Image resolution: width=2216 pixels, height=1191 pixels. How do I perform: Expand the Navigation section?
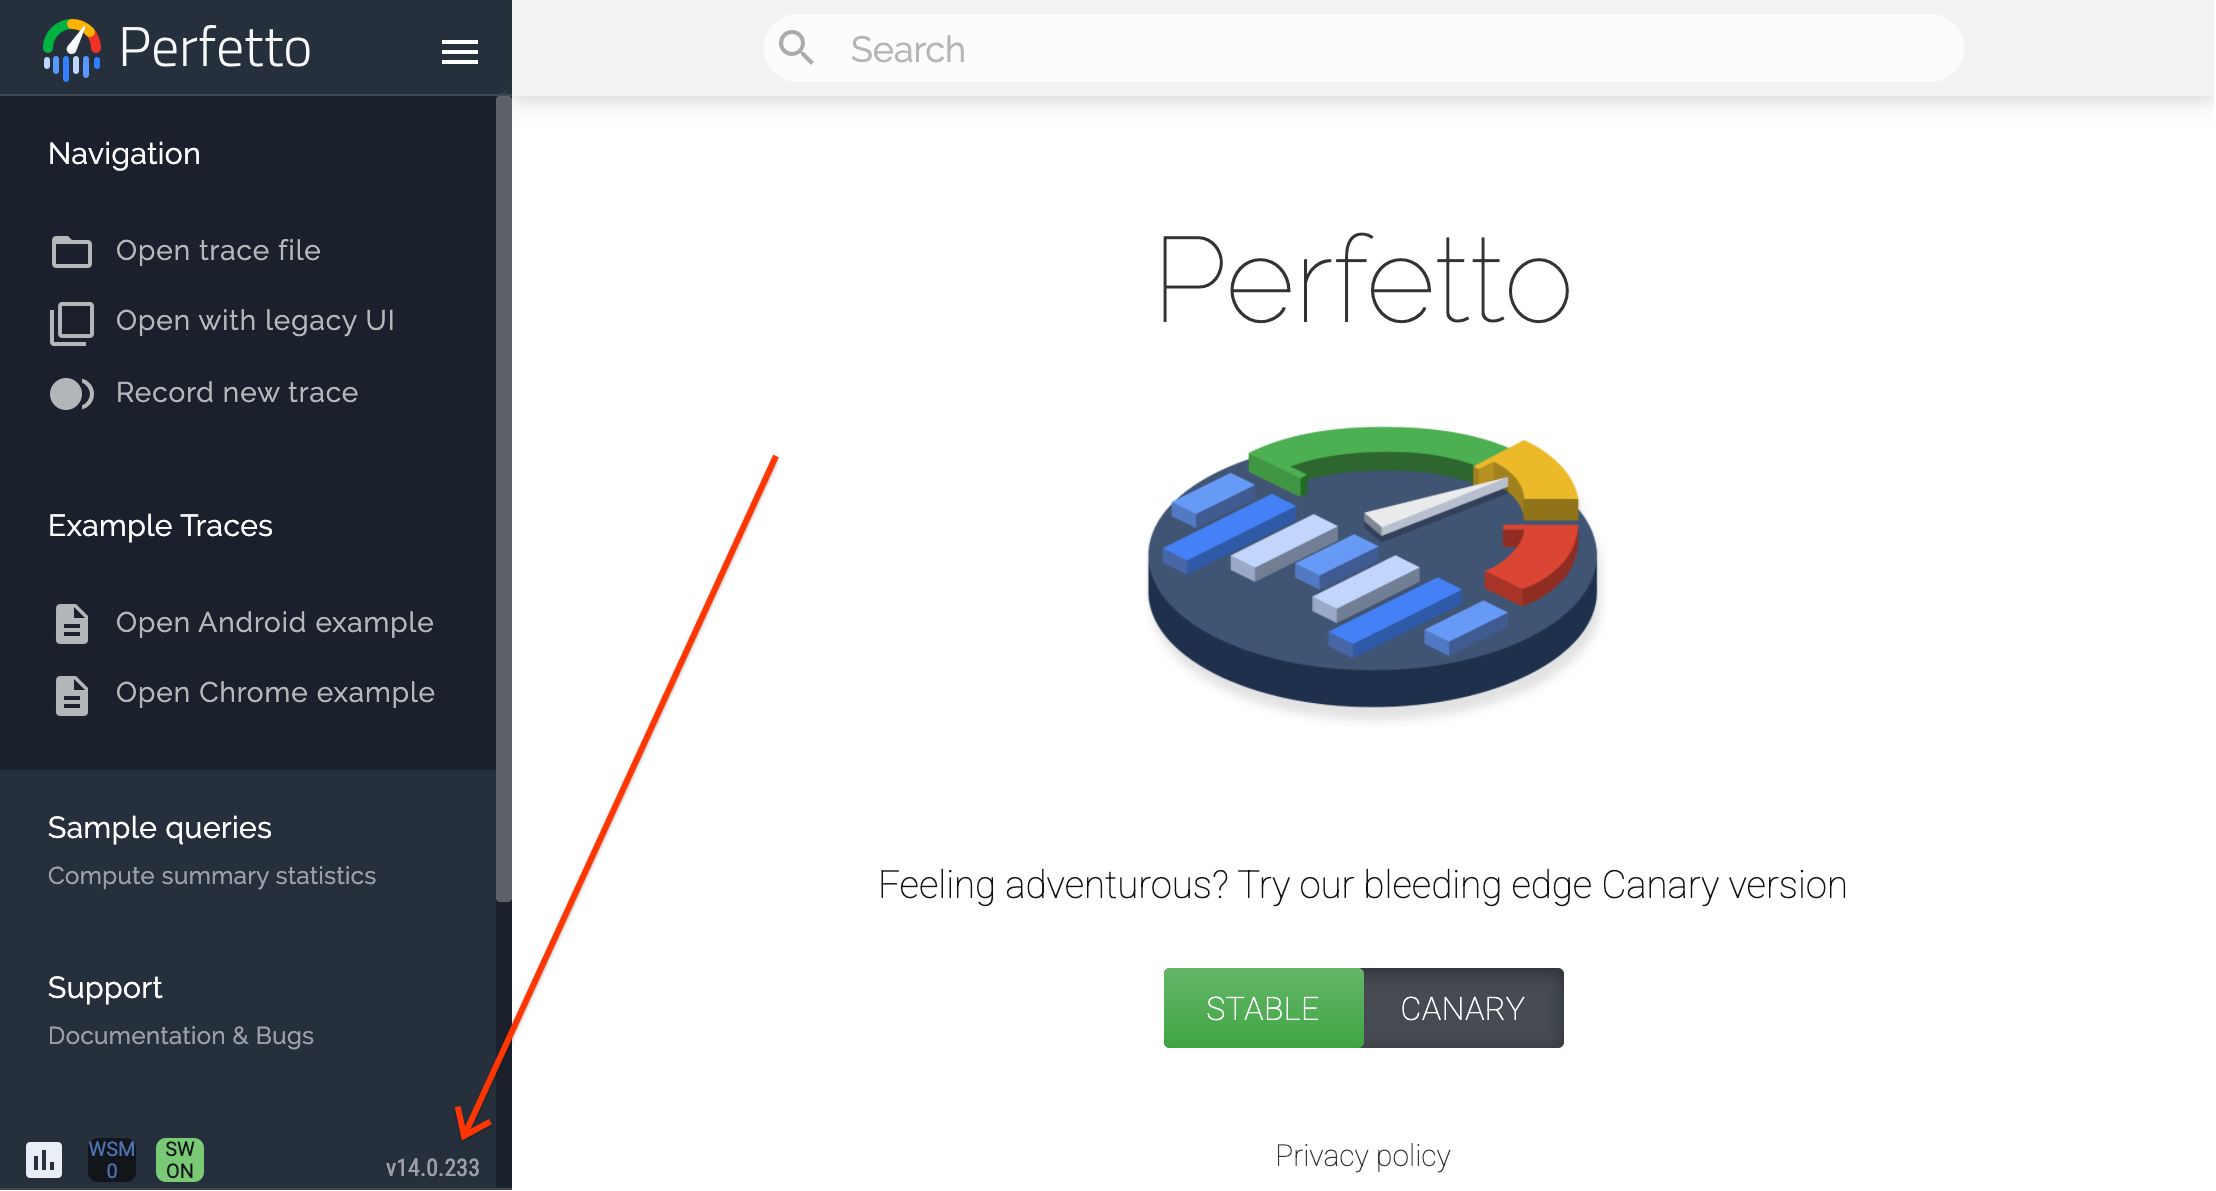pyautogui.click(x=123, y=154)
